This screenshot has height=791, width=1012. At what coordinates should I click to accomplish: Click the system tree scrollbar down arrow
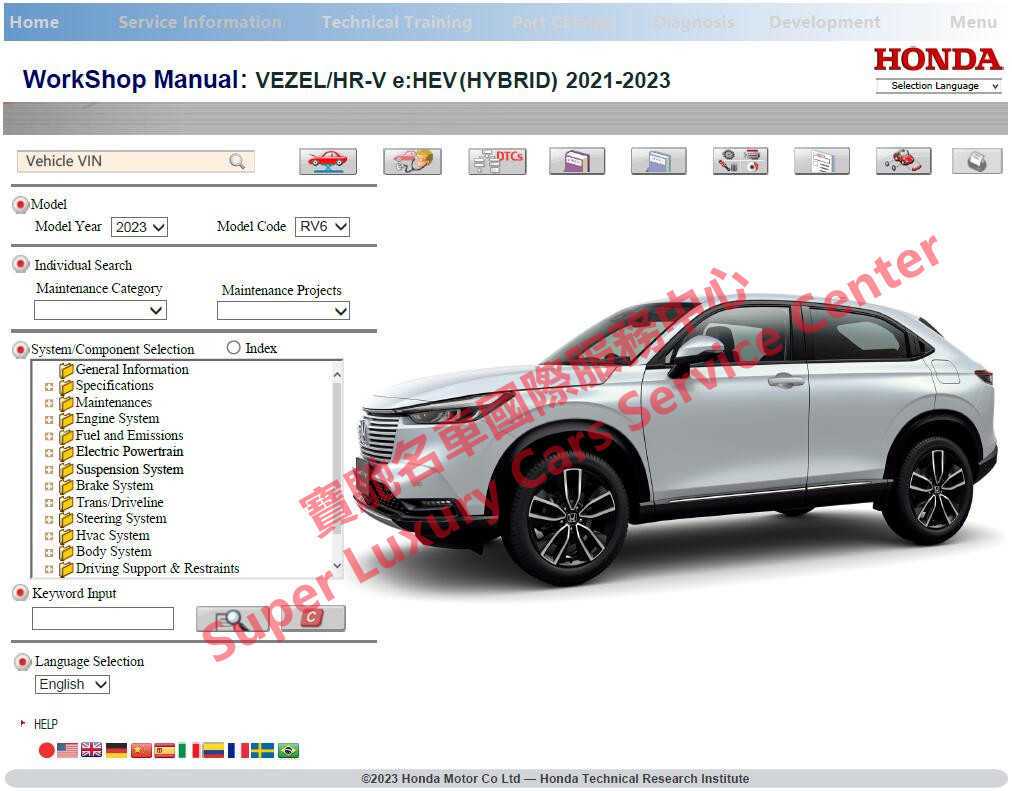pyautogui.click(x=337, y=565)
